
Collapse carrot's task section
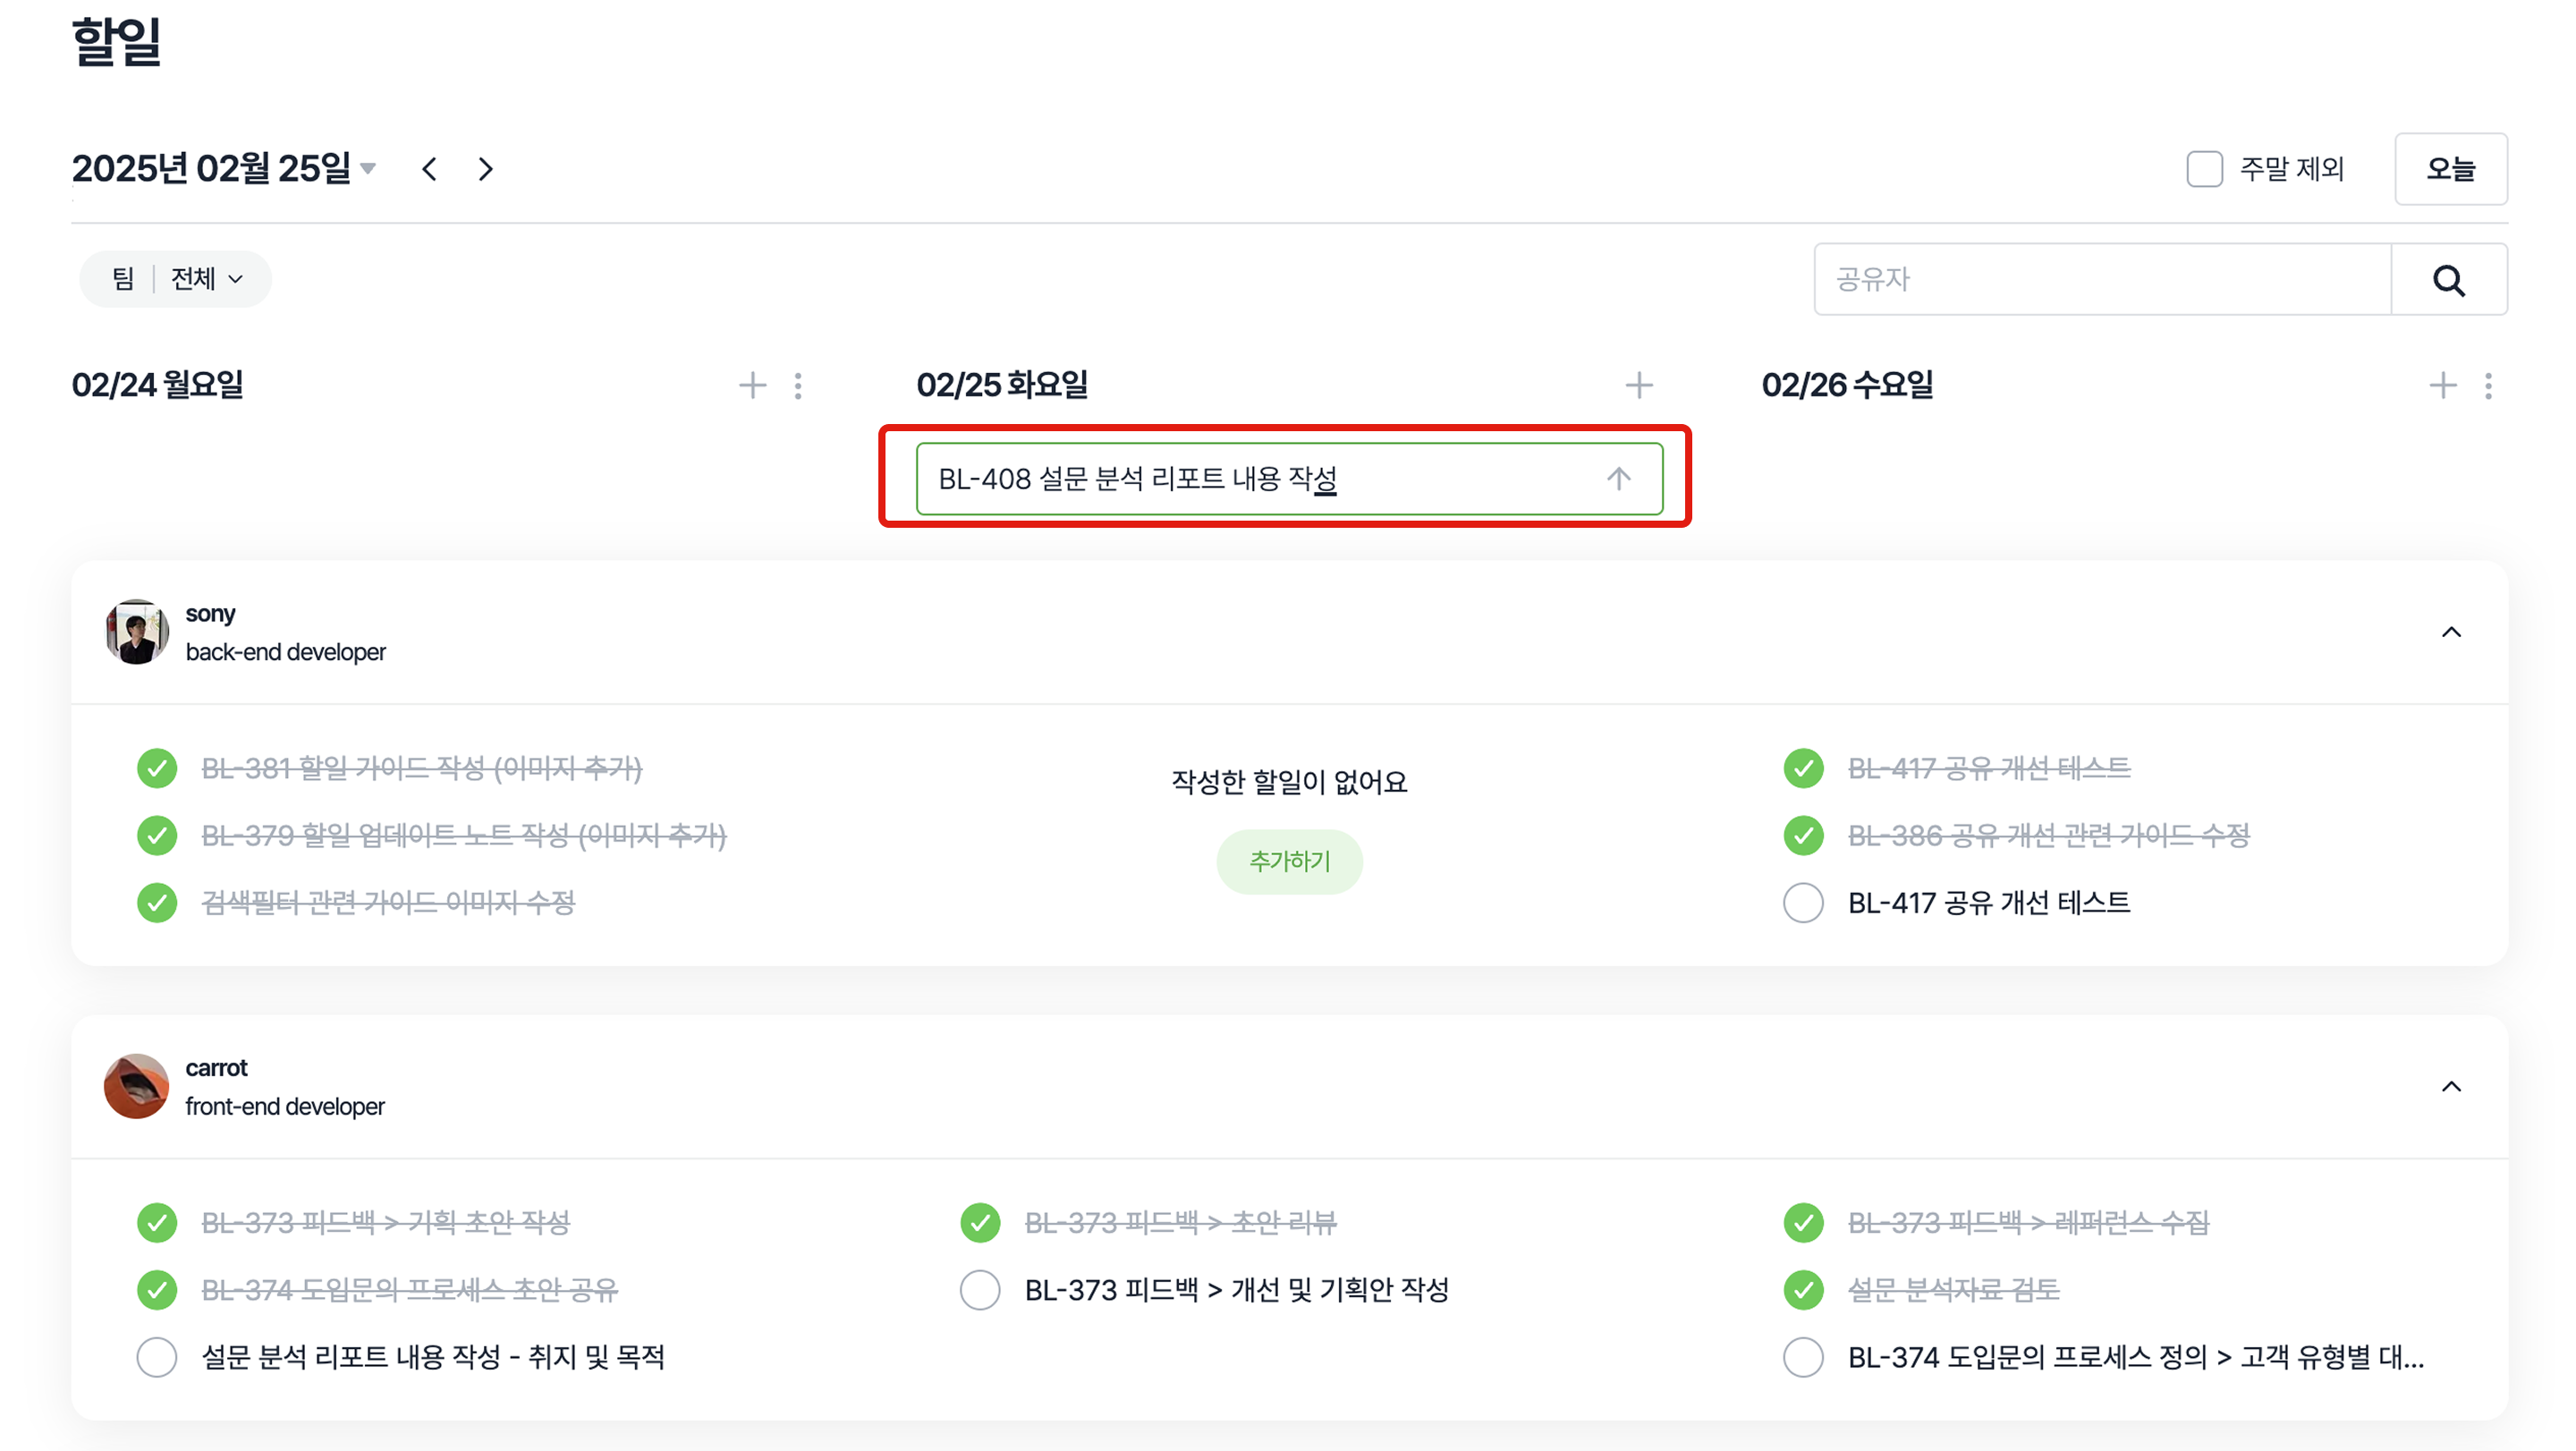[x=2451, y=1087]
